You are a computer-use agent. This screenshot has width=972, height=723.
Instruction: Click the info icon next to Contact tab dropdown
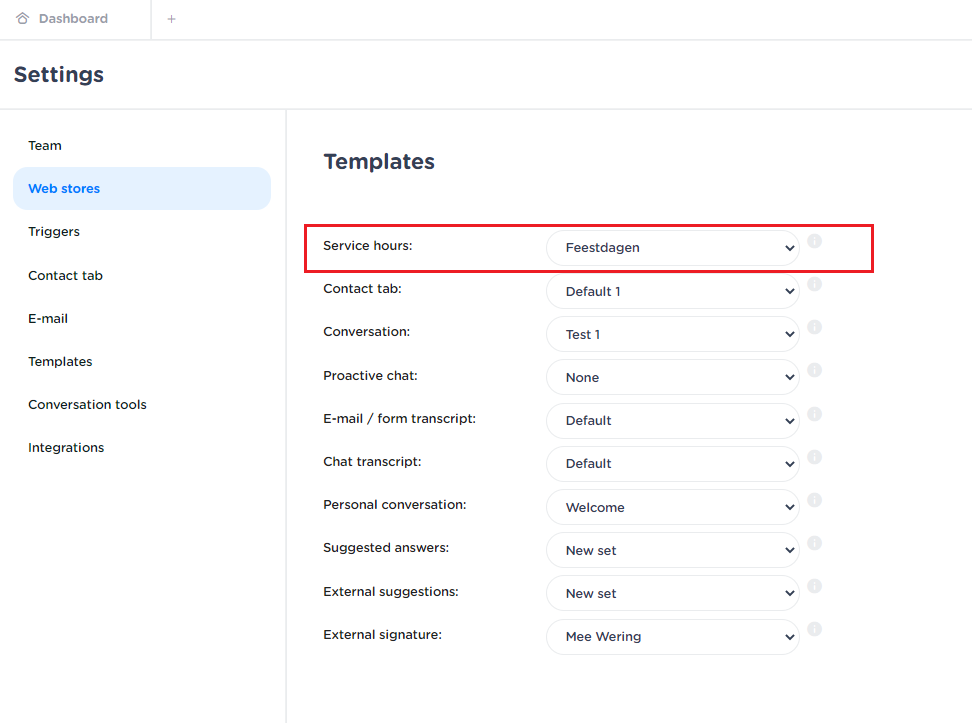[x=814, y=284]
